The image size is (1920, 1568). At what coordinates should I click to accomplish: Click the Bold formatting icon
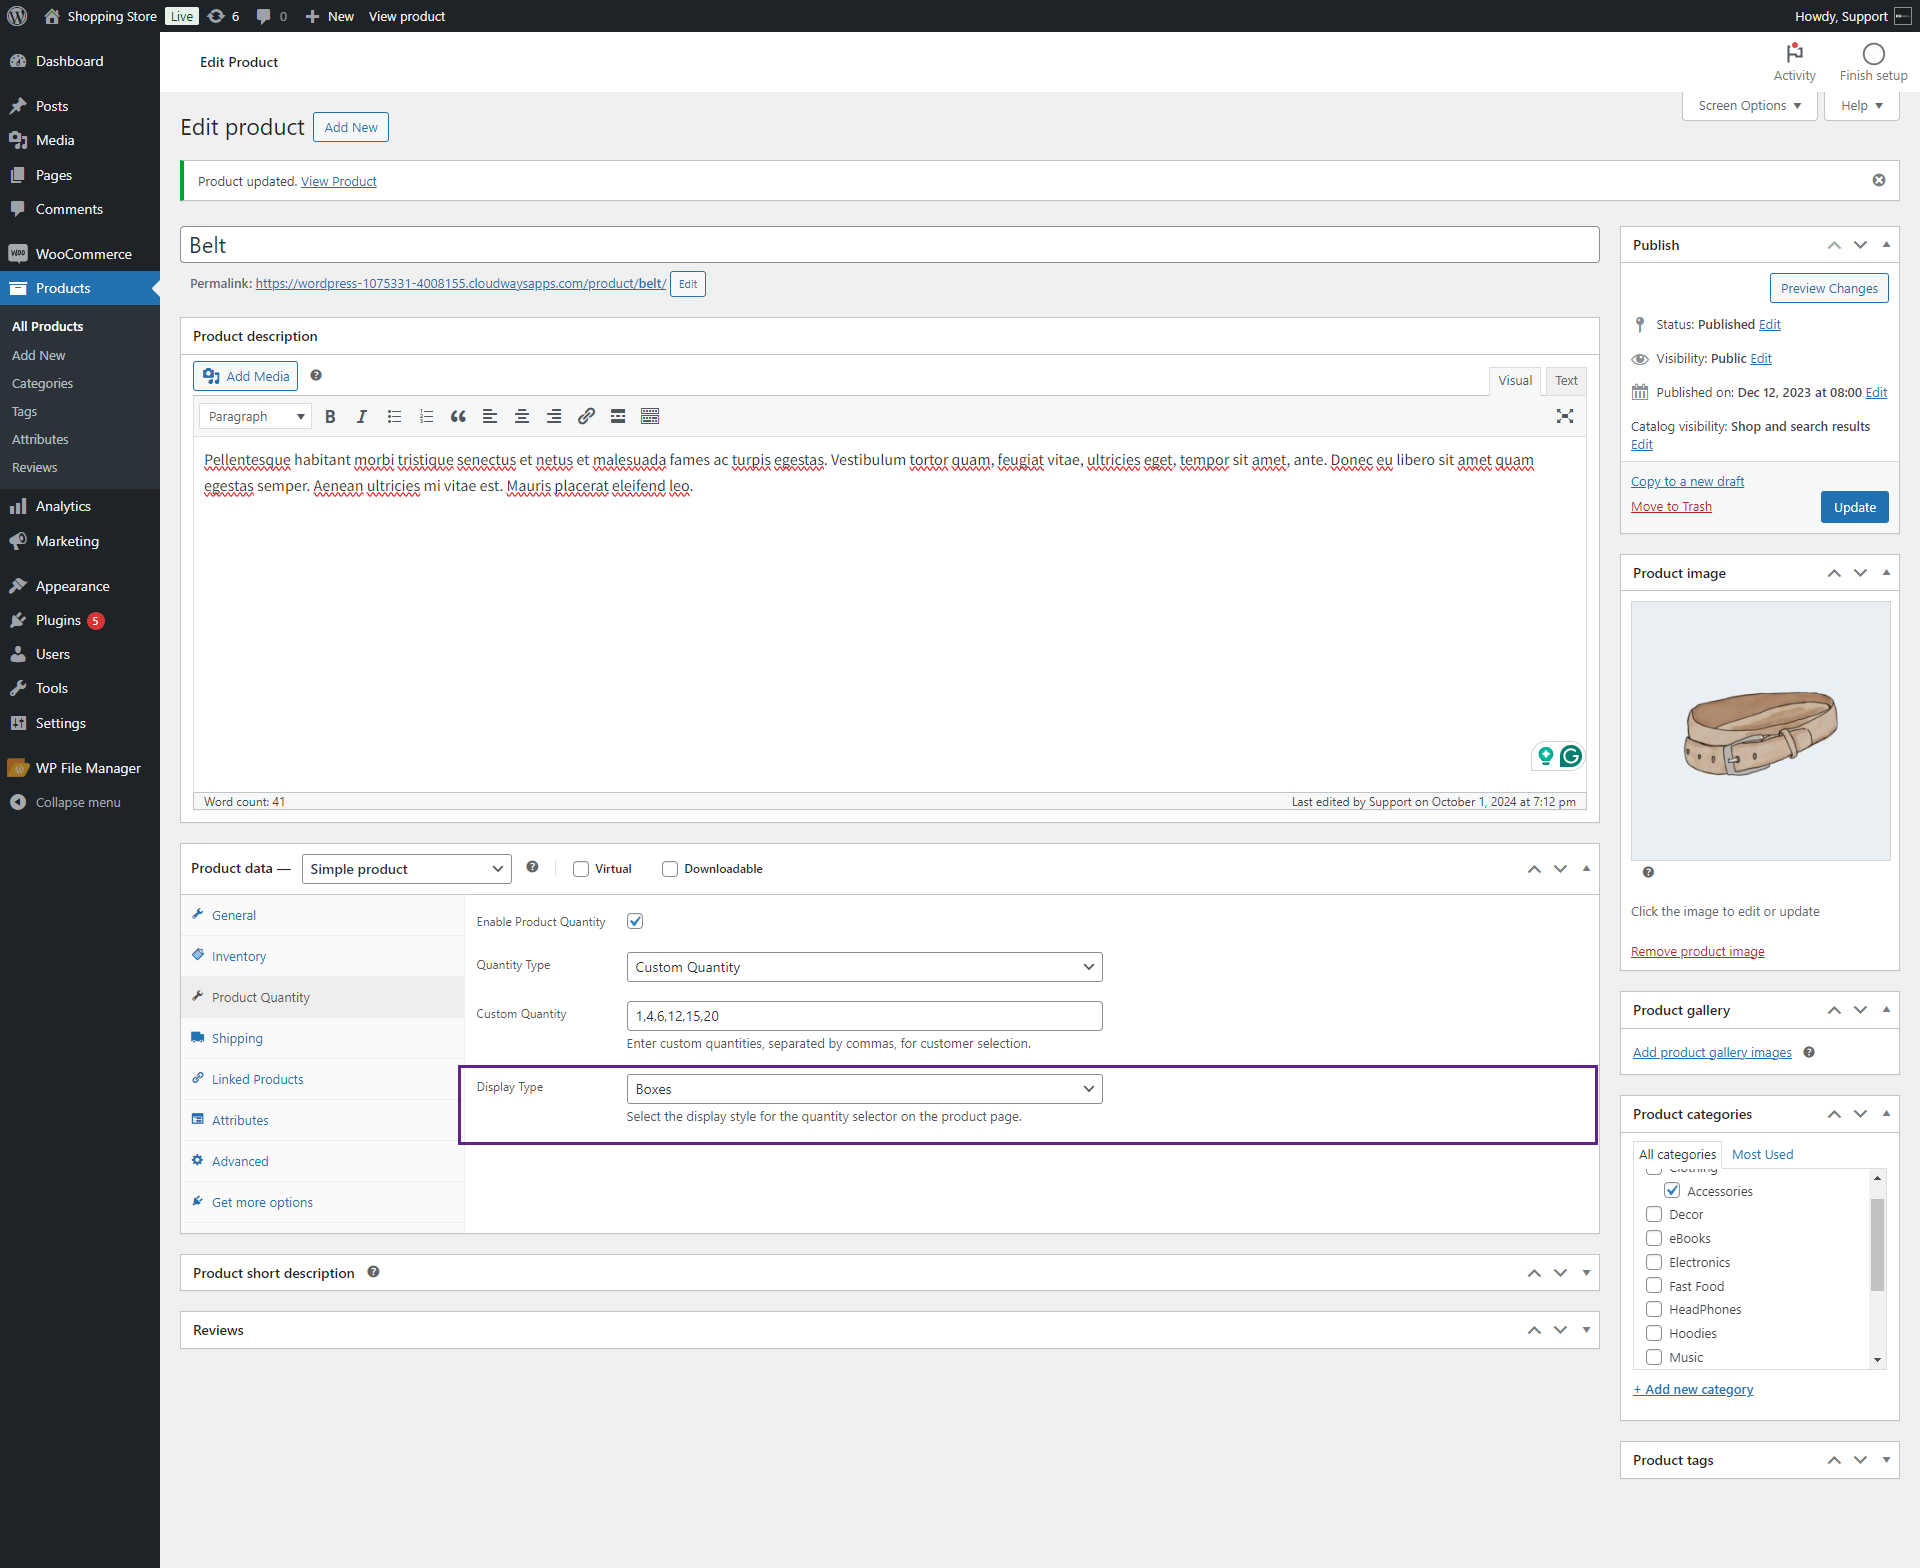[330, 417]
